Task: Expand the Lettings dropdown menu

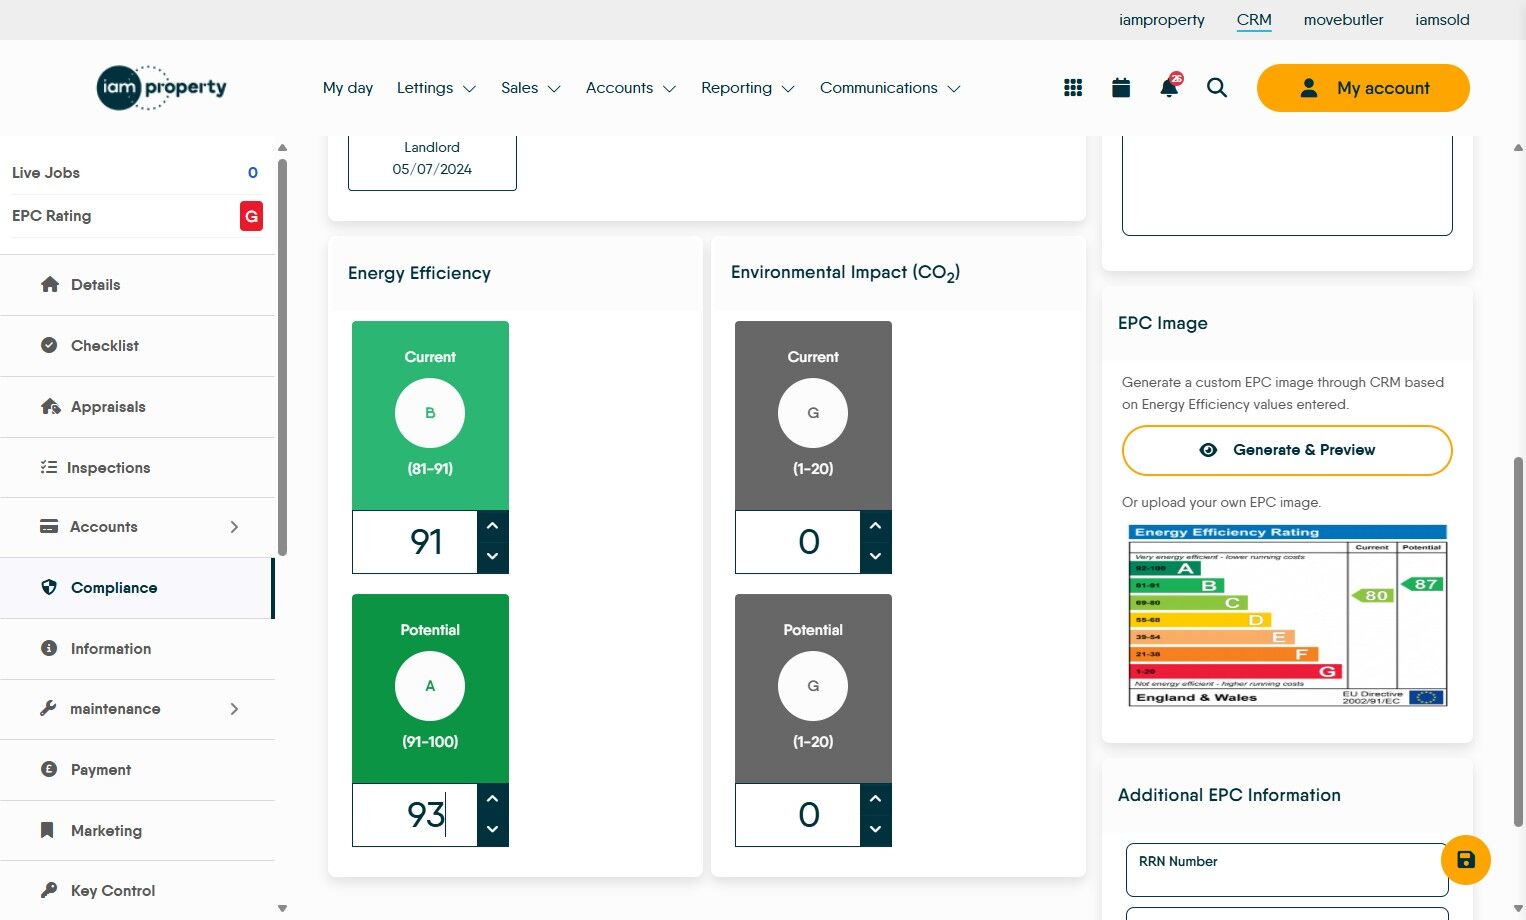Action: [436, 88]
